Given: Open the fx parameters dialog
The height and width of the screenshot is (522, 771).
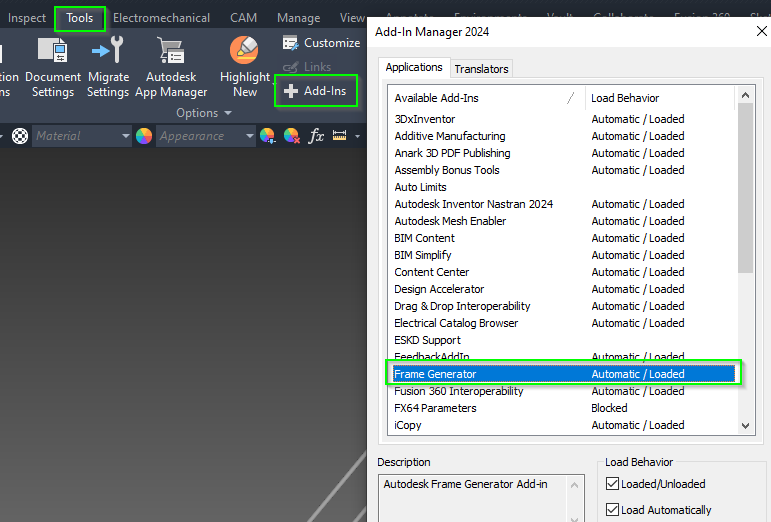Looking at the screenshot, I should point(316,136).
